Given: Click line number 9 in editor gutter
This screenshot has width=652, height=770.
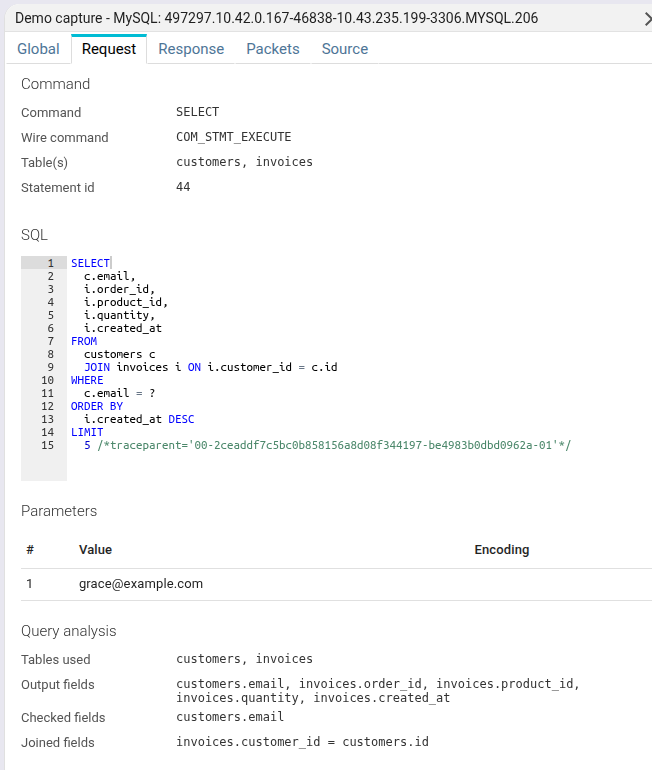Looking at the screenshot, I should [51, 367].
